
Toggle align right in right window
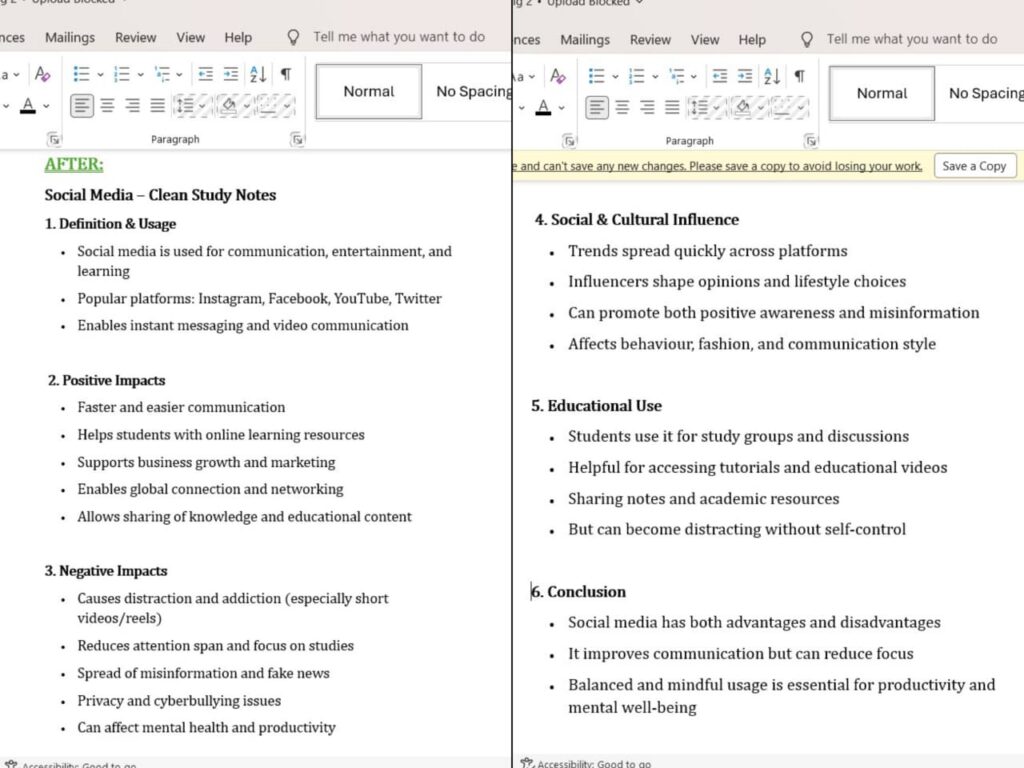click(x=647, y=107)
